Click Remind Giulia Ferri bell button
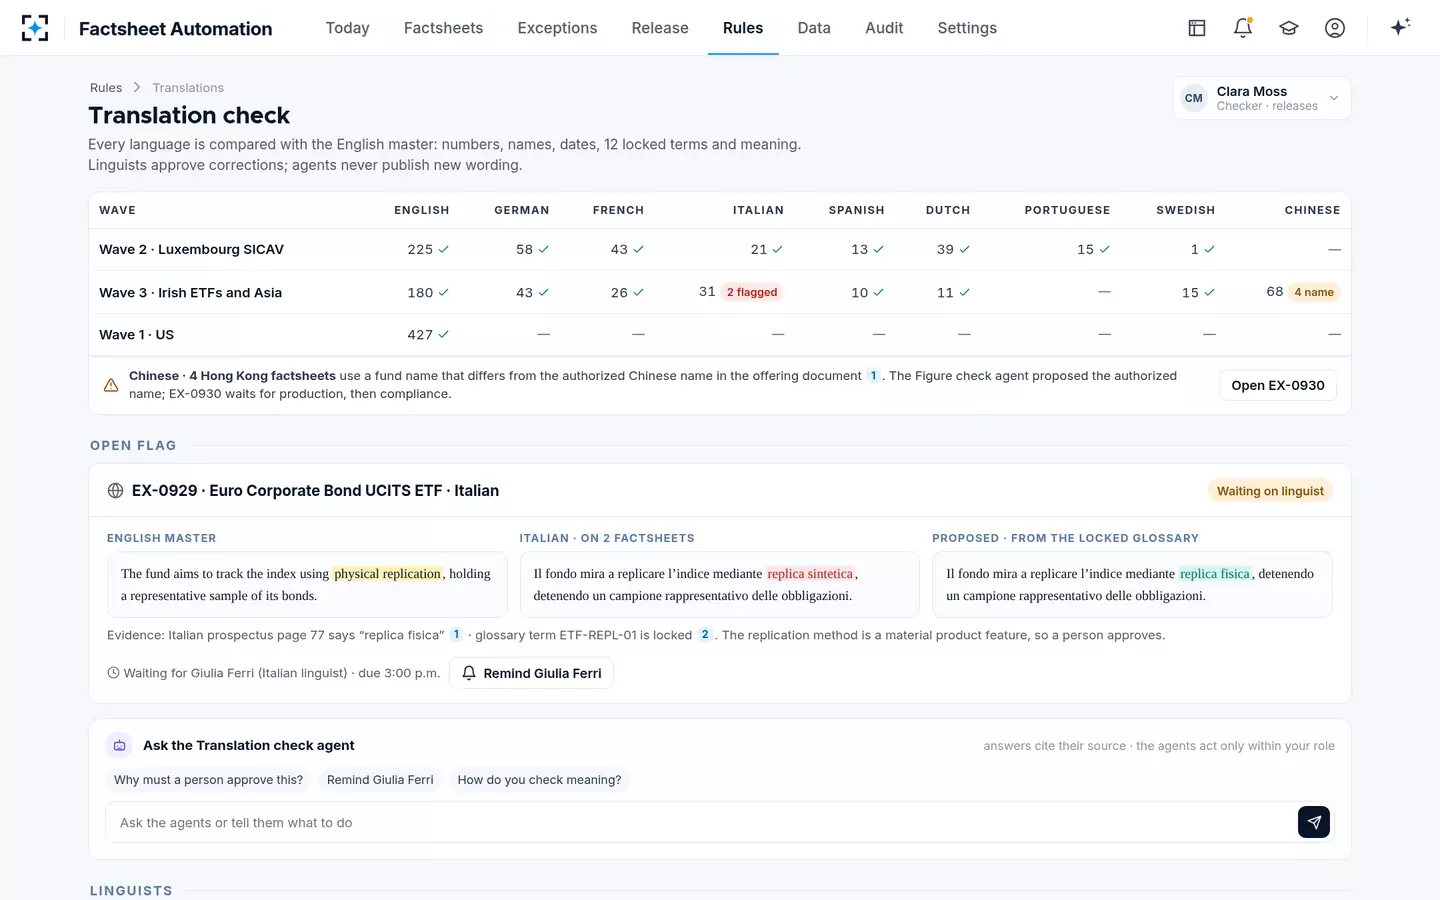This screenshot has height=900, width=1440. (x=531, y=673)
